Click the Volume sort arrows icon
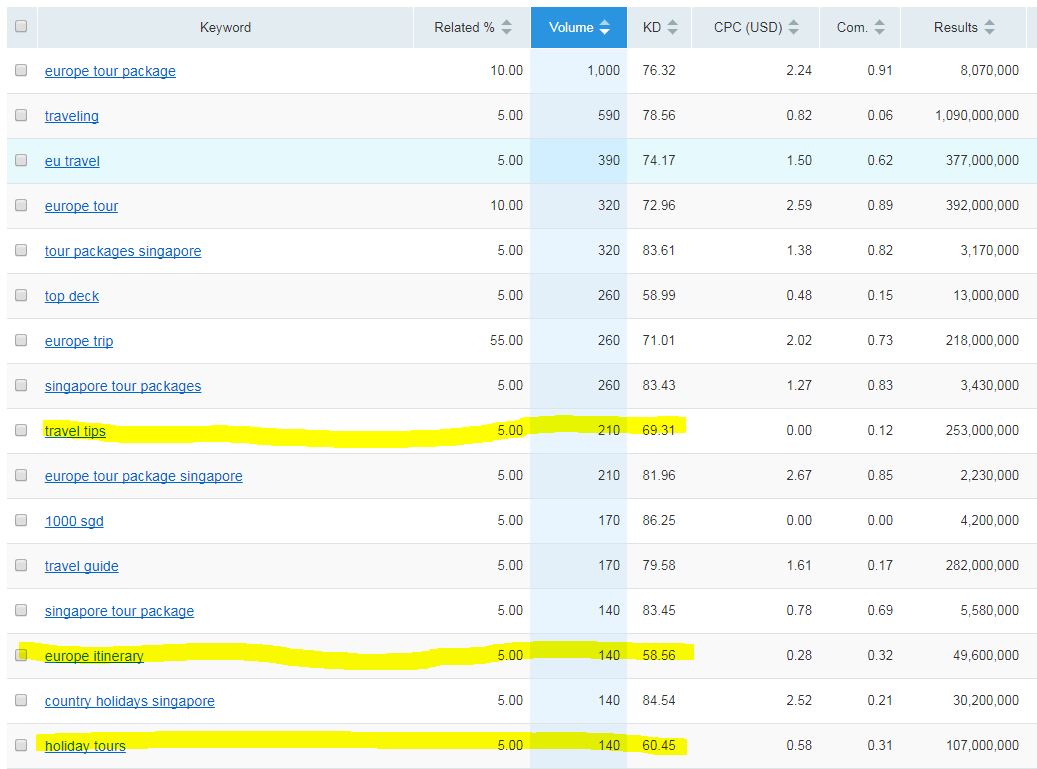Viewport: 1037px width, 769px height. [x=604, y=27]
